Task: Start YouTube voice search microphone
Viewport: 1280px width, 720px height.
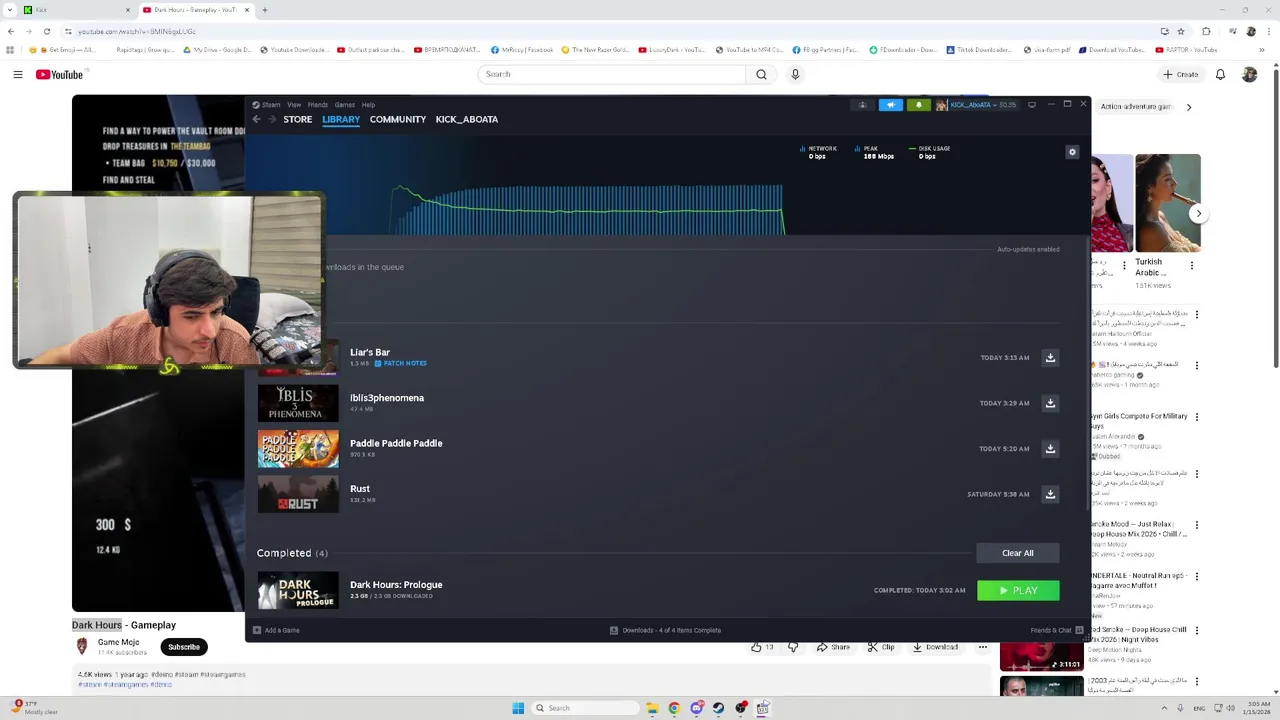Action: click(x=795, y=74)
